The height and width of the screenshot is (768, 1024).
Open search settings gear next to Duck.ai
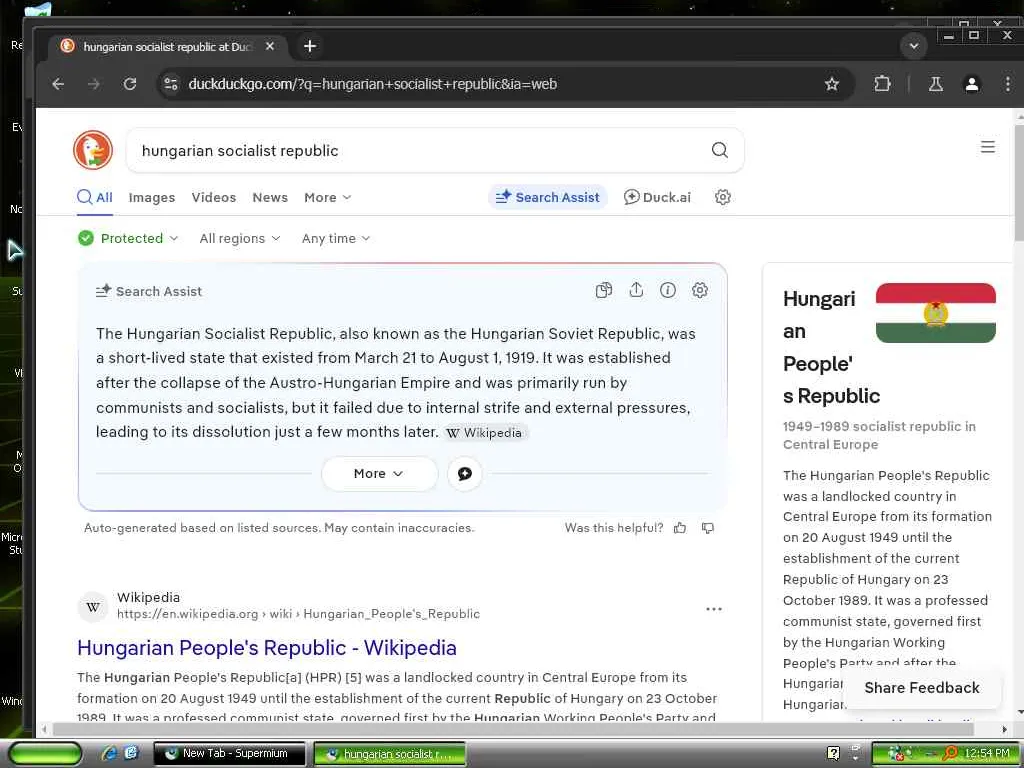tap(722, 197)
